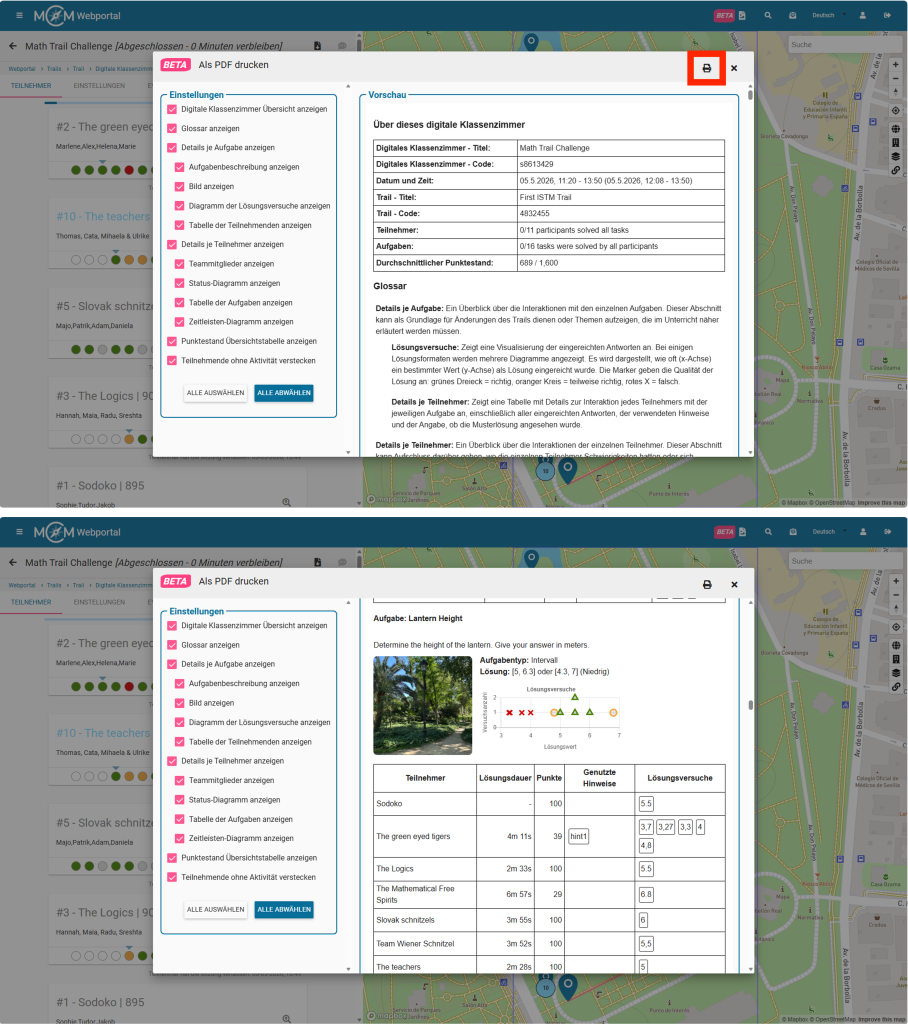
Task: Switch to the EINSTELLUNGEN tab in the upper screenshot
Action: (99, 86)
